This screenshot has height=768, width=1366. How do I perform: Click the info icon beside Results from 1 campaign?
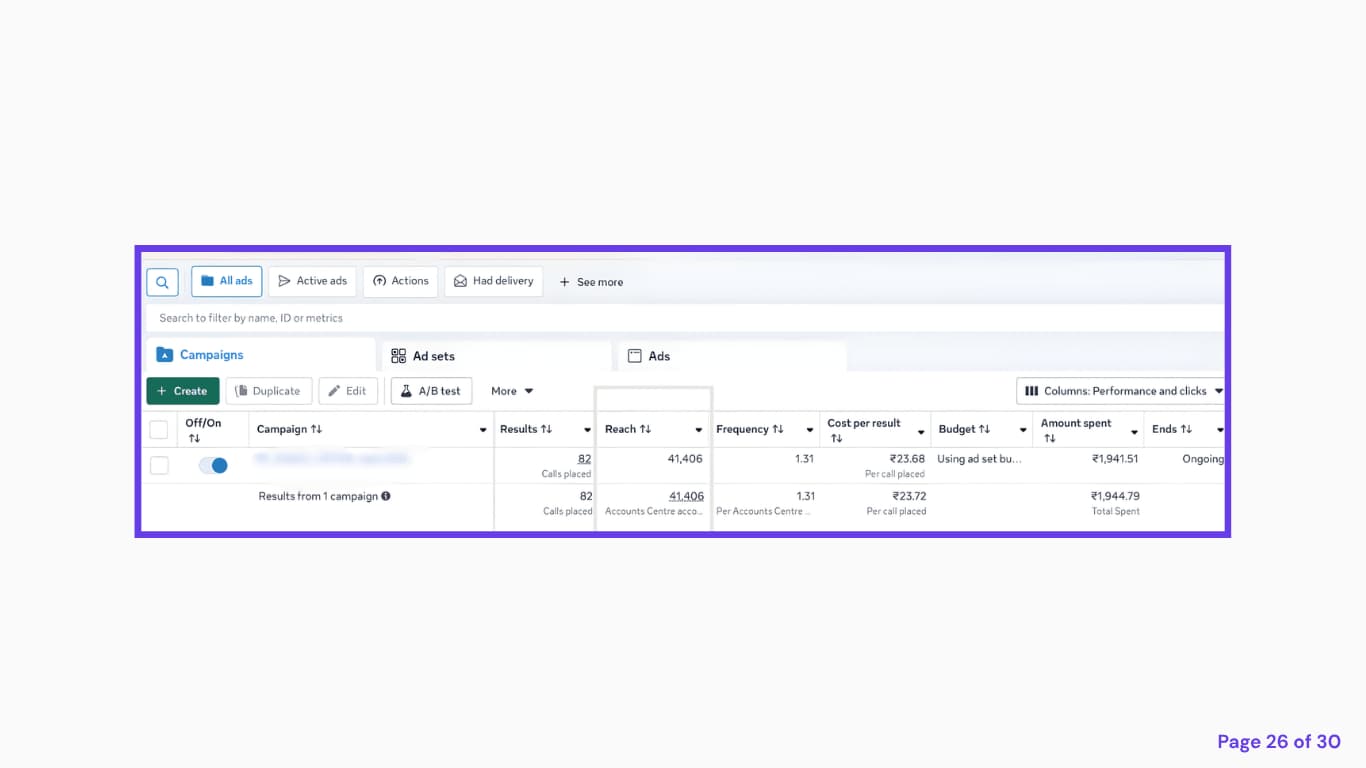tap(386, 496)
